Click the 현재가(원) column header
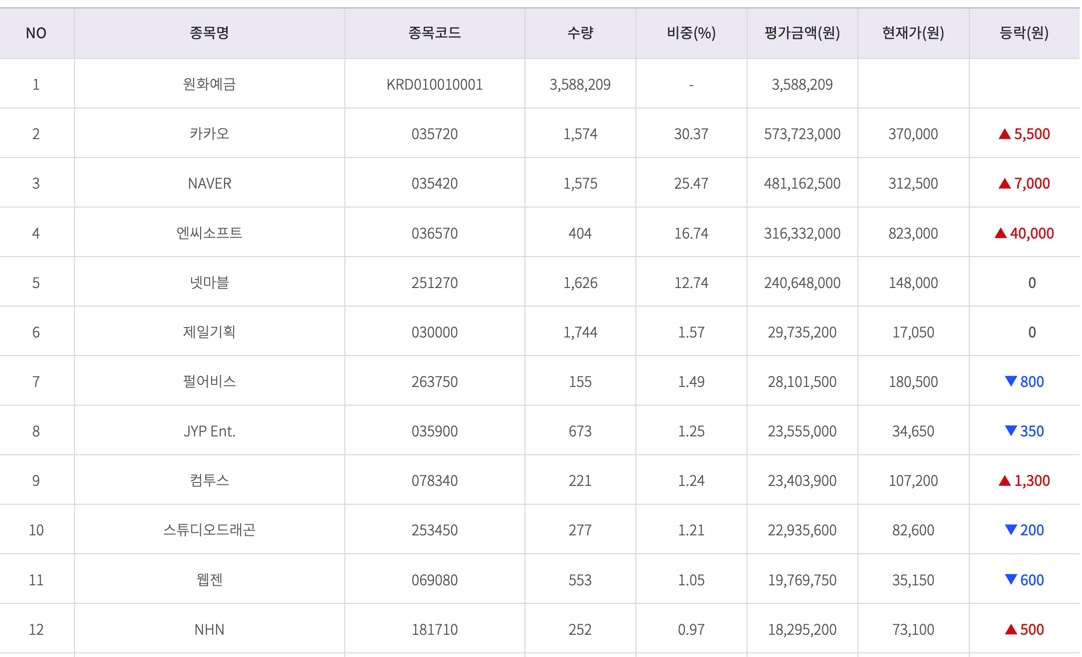Screen dimensions: 1082x657 [913, 32]
